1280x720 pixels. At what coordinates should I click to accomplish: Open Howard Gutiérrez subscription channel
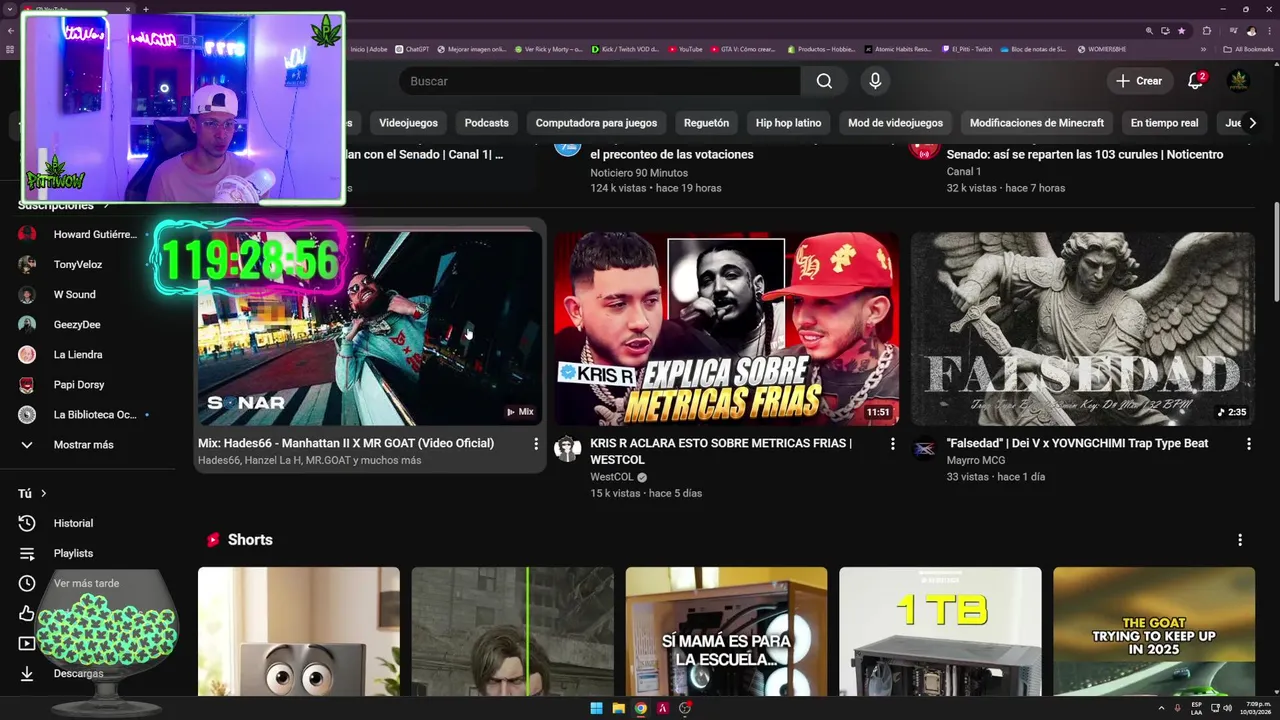(x=82, y=234)
